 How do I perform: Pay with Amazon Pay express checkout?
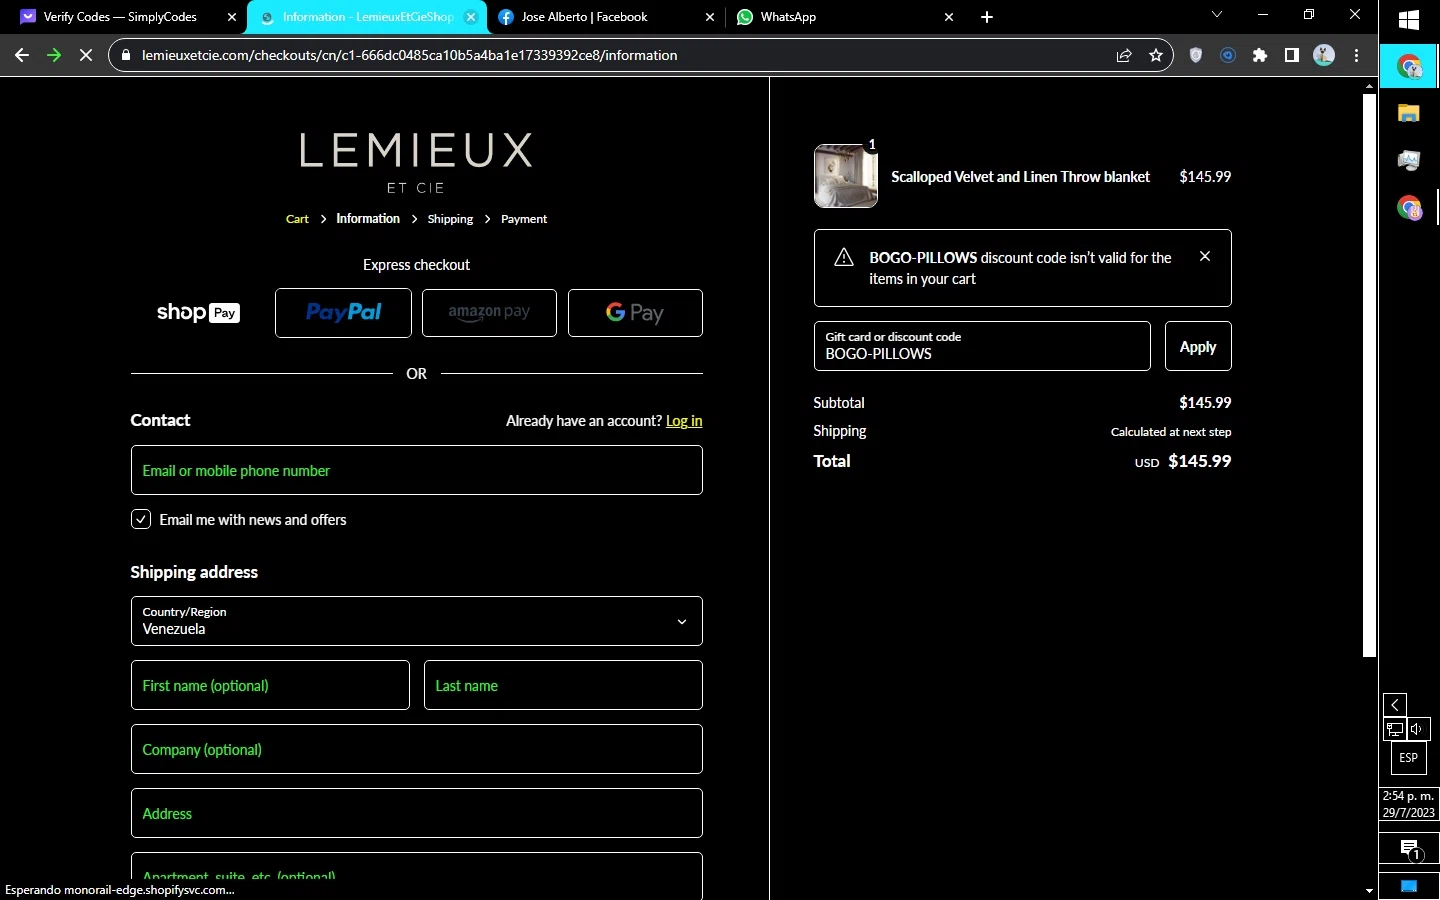tap(489, 313)
